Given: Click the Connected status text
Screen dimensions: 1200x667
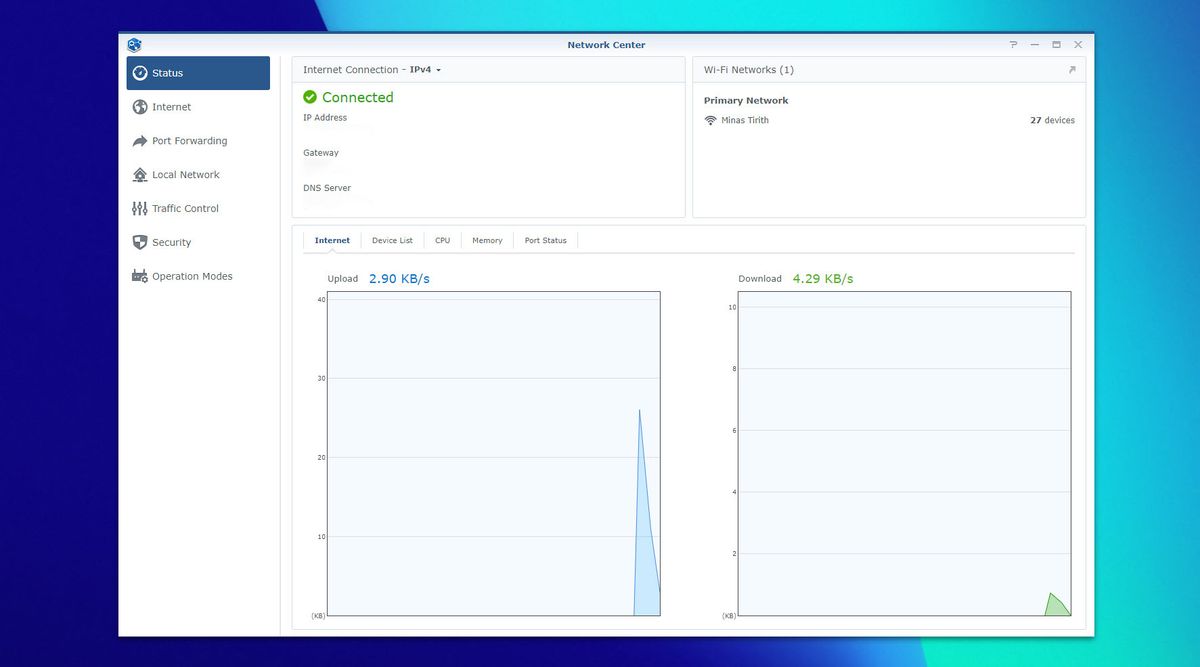Looking at the screenshot, I should [x=358, y=97].
